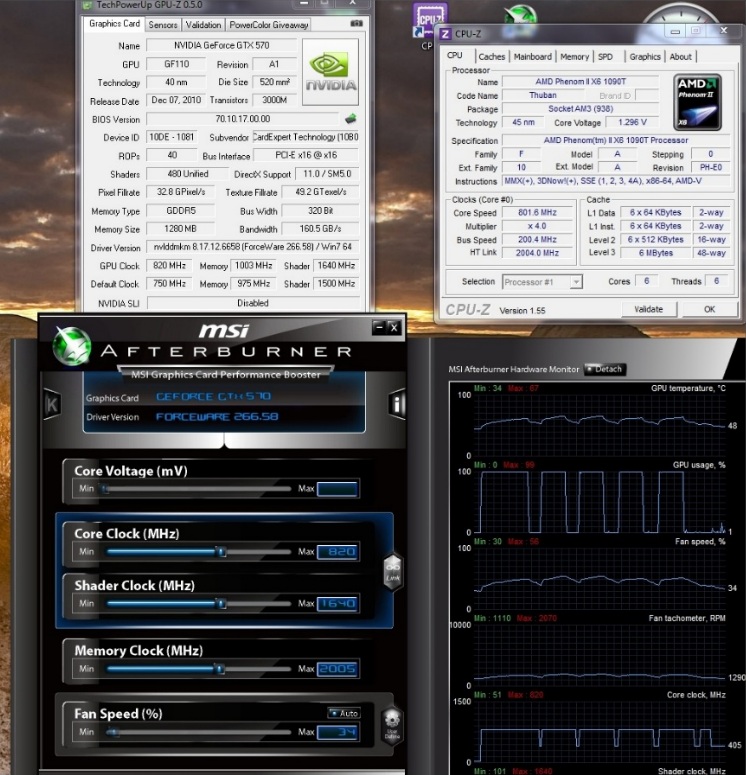Click the Core Clock value field 820

[x=337, y=552]
